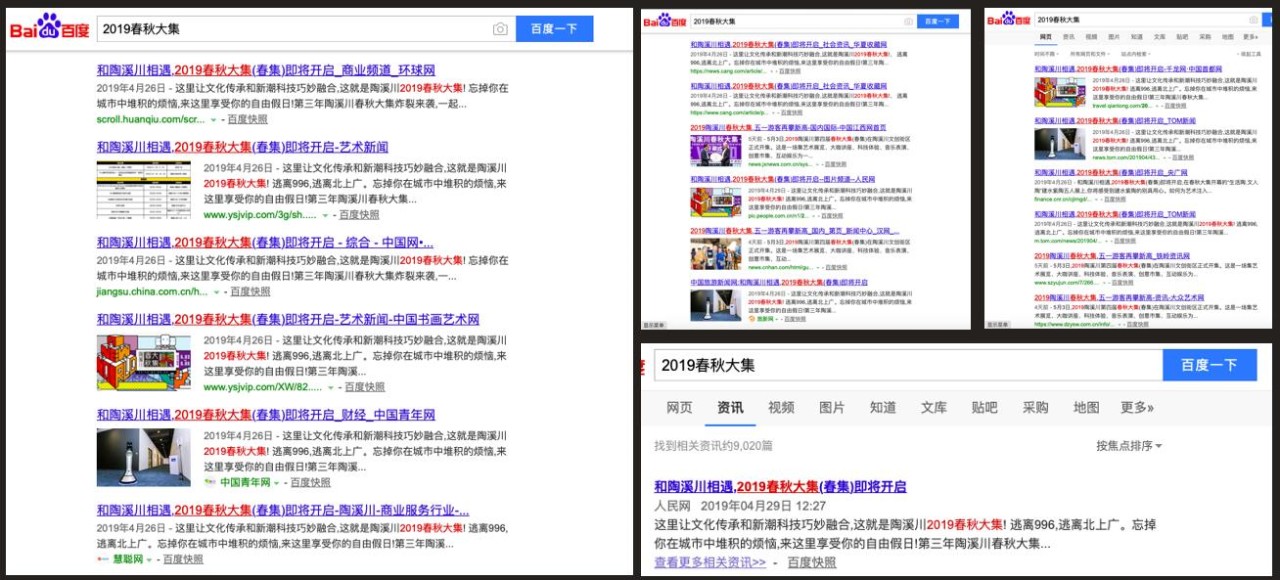The height and width of the screenshot is (580, 1280).
Task: Click the Baidu logo in the top-right screenshot
Action: tap(1009, 19)
